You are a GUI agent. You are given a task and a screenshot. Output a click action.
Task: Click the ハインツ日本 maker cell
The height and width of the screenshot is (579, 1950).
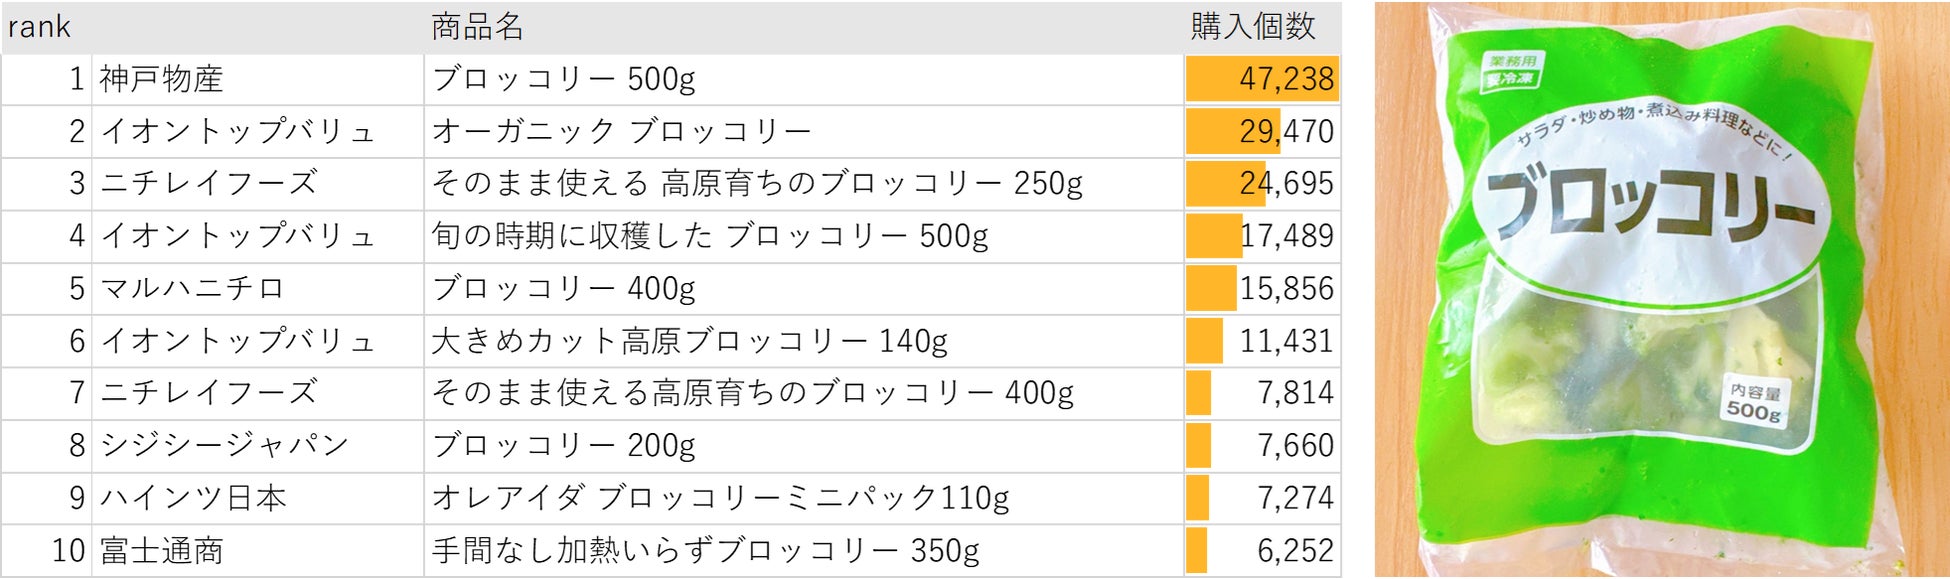193,498
